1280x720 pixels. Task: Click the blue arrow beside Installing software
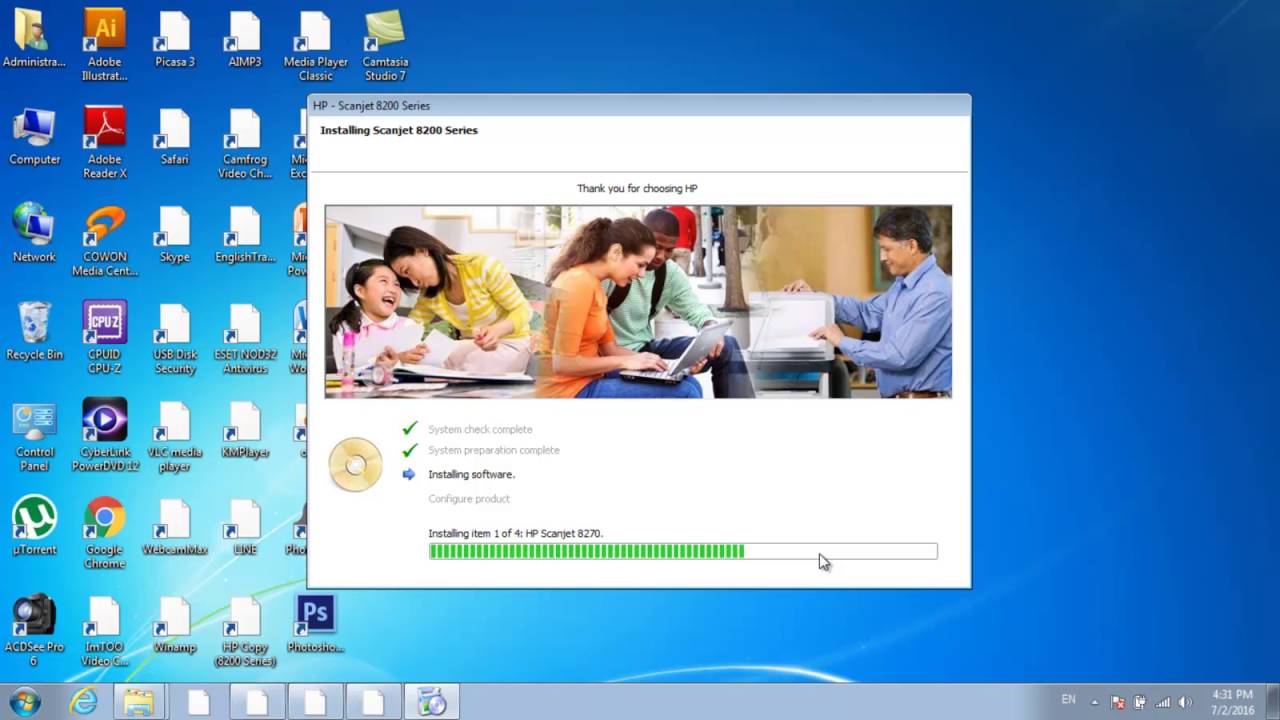point(408,474)
